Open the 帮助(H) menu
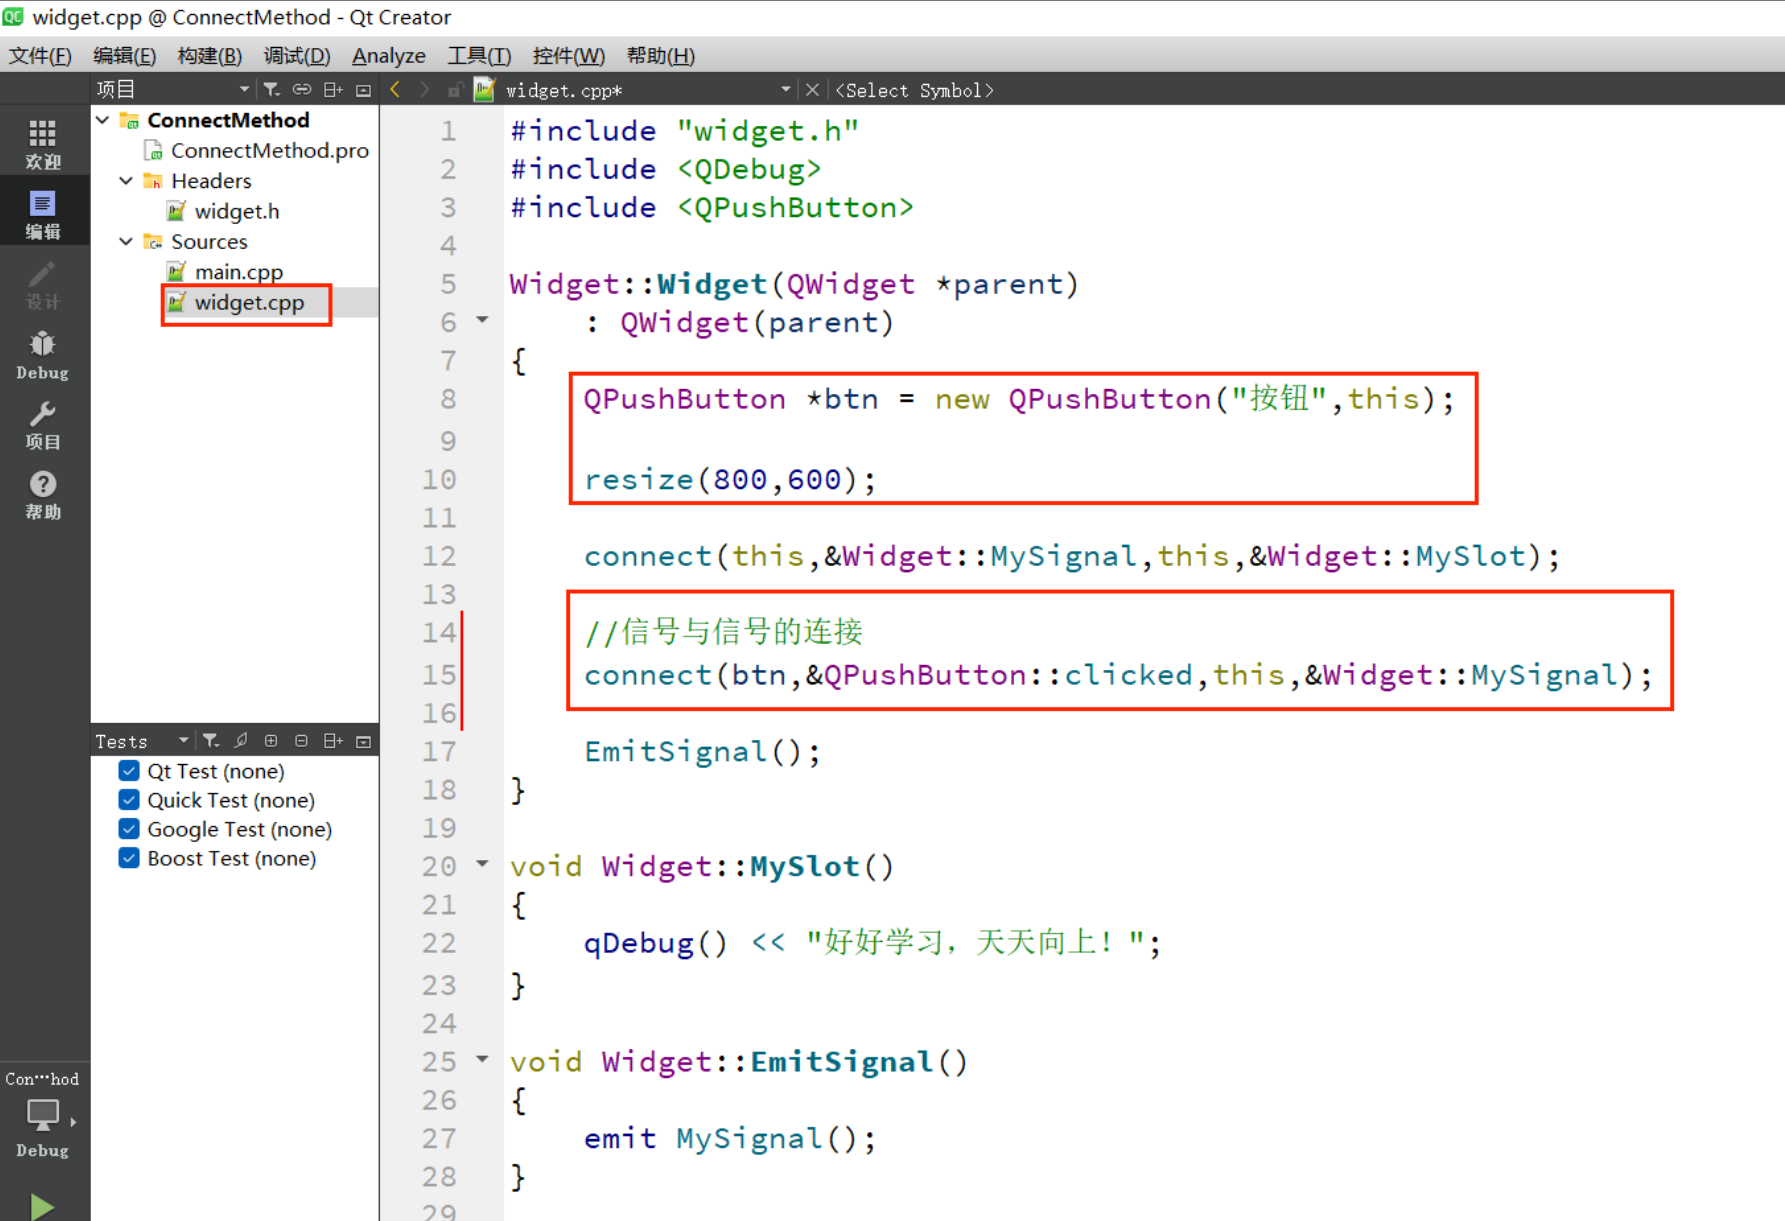The height and width of the screenshot is (1221, 1785). click(x=660, y=56)
